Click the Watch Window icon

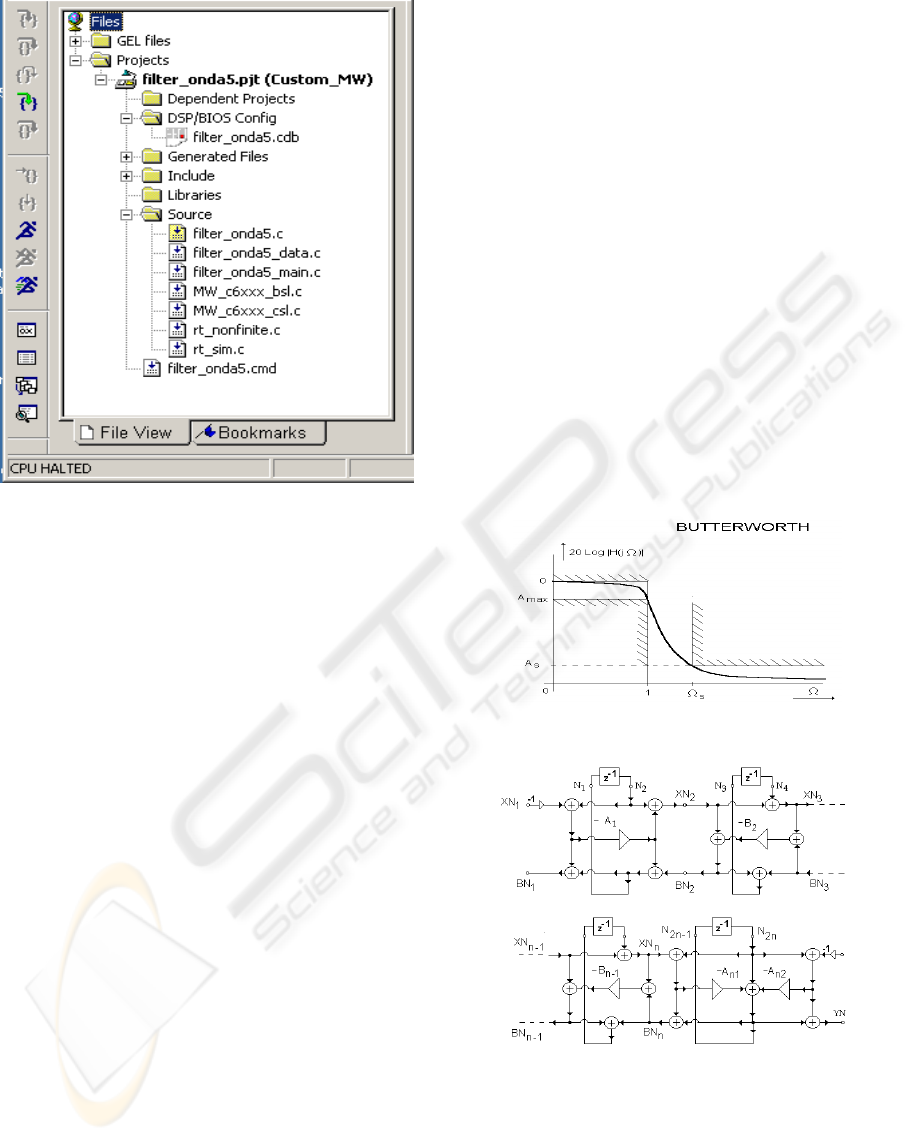pos(27,385)
